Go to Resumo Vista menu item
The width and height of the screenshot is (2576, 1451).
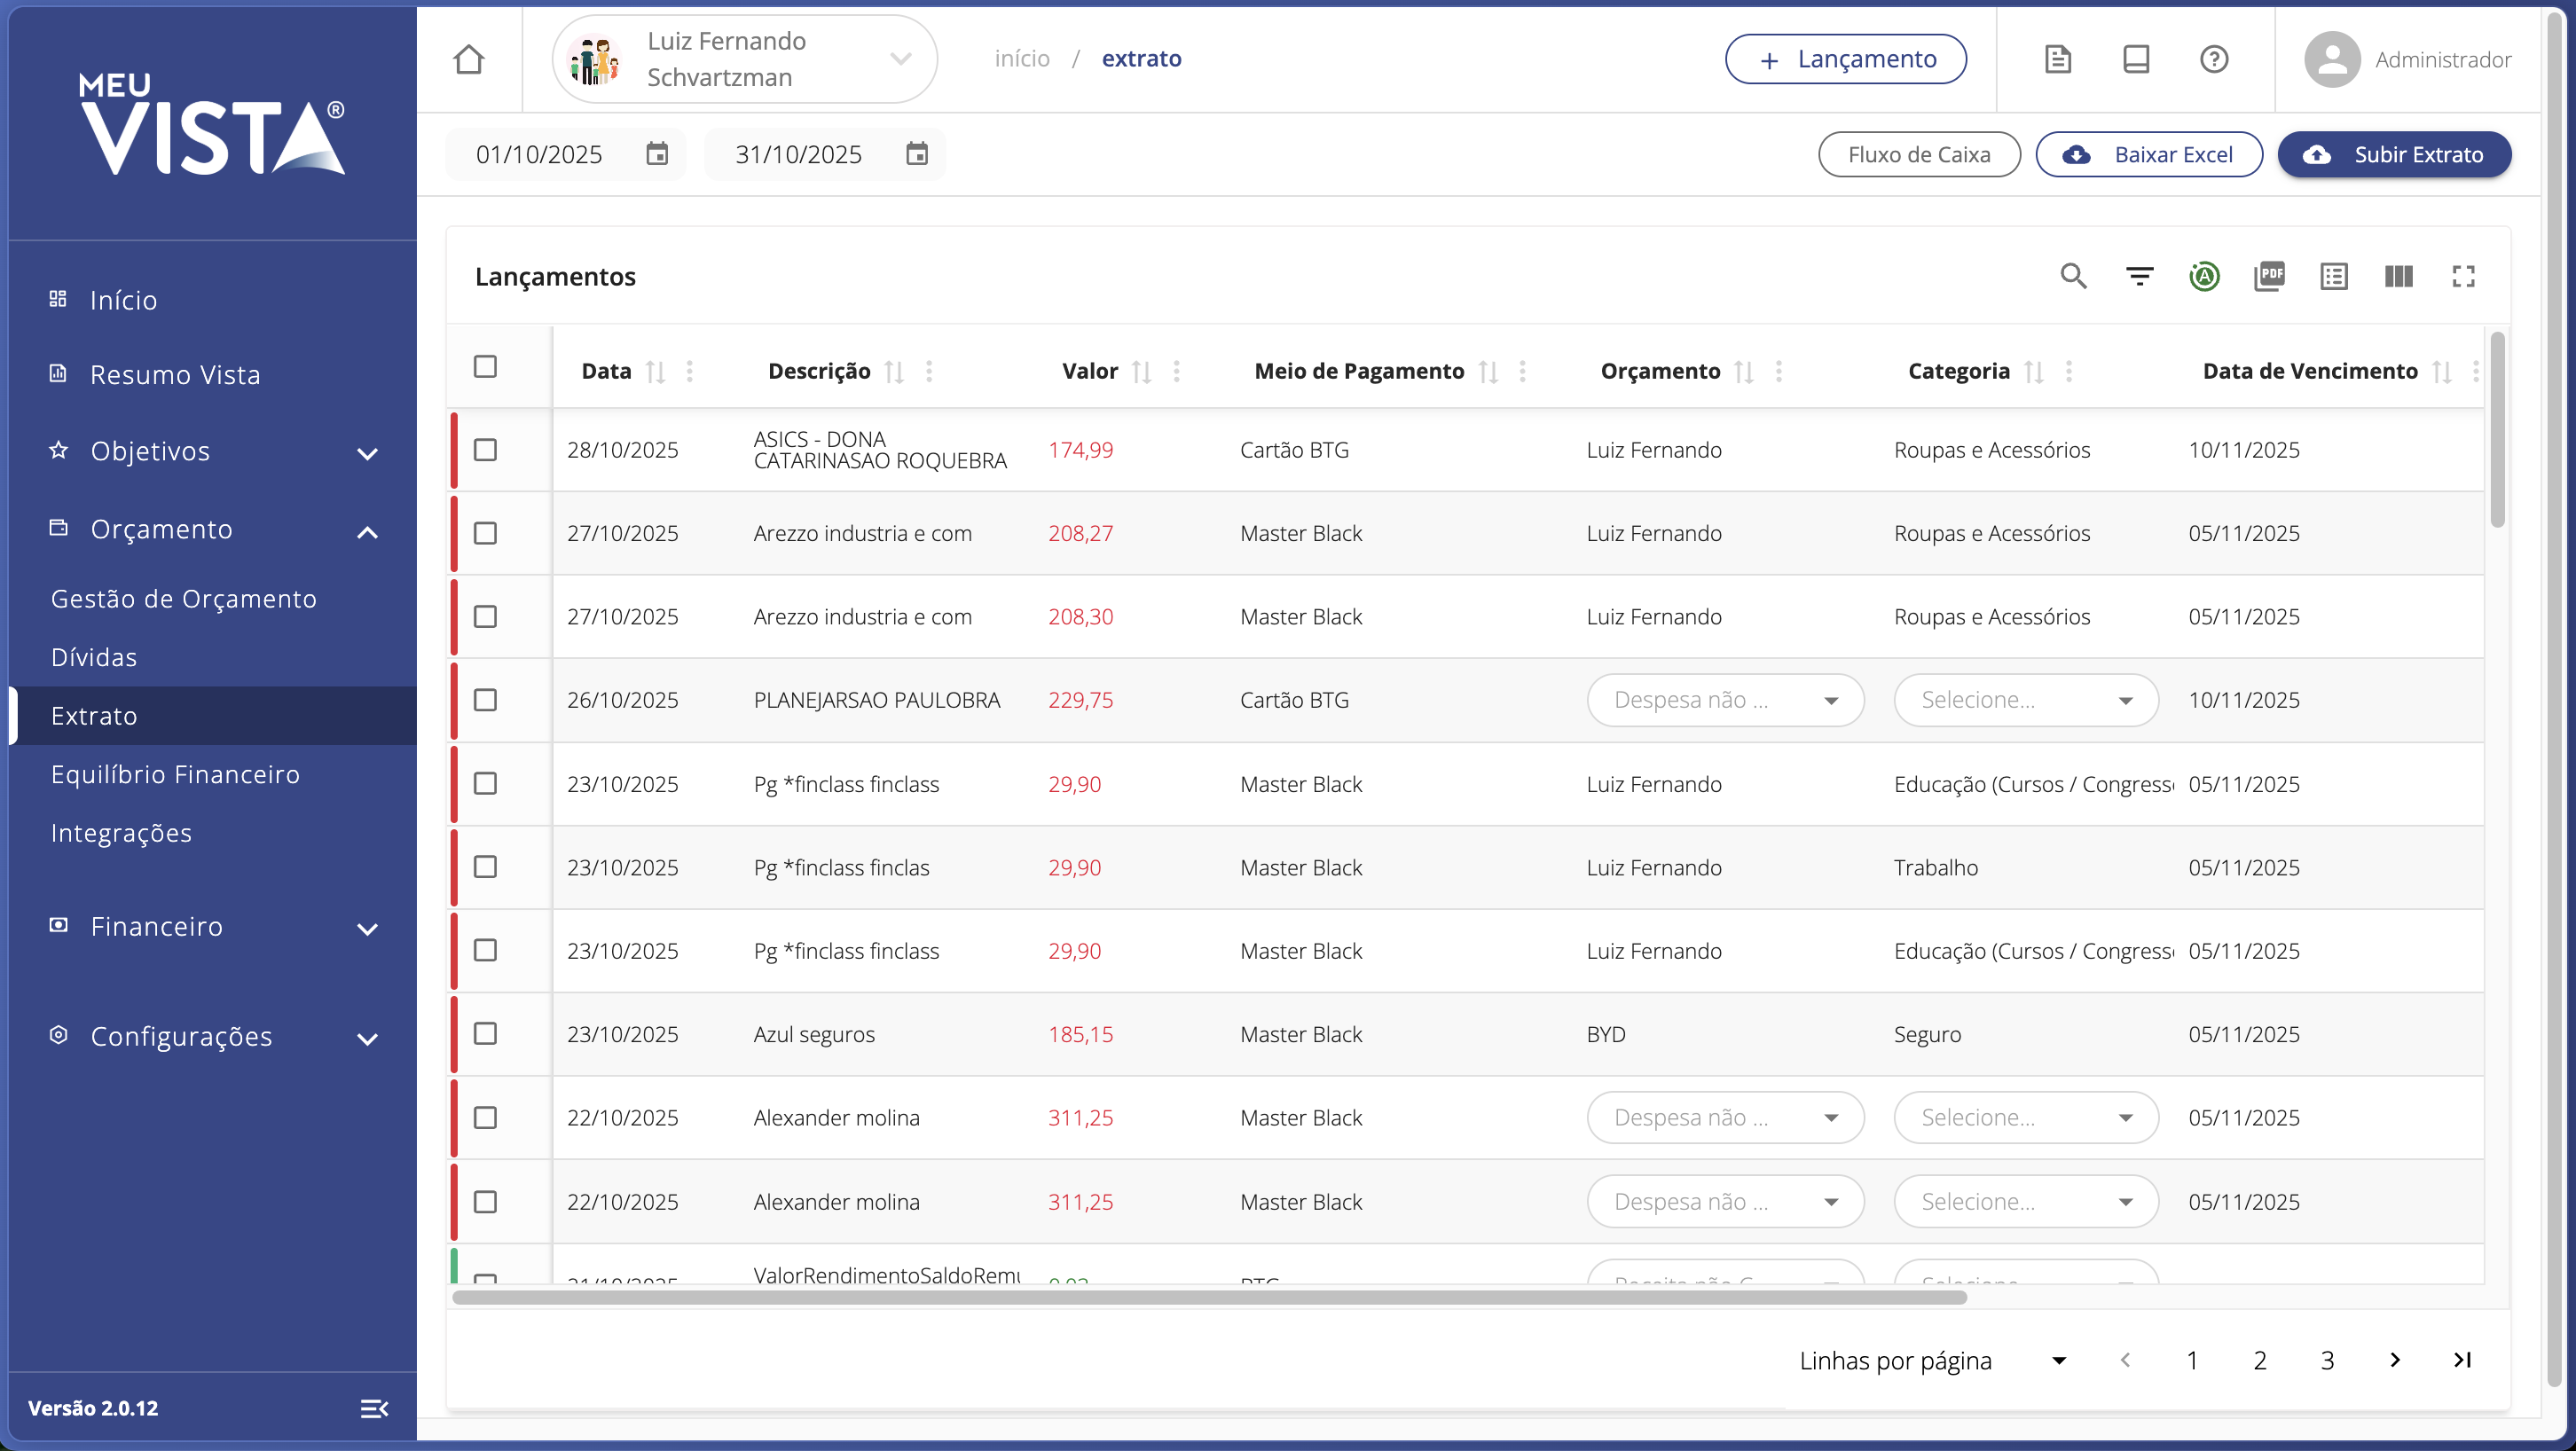pos(175,375)
